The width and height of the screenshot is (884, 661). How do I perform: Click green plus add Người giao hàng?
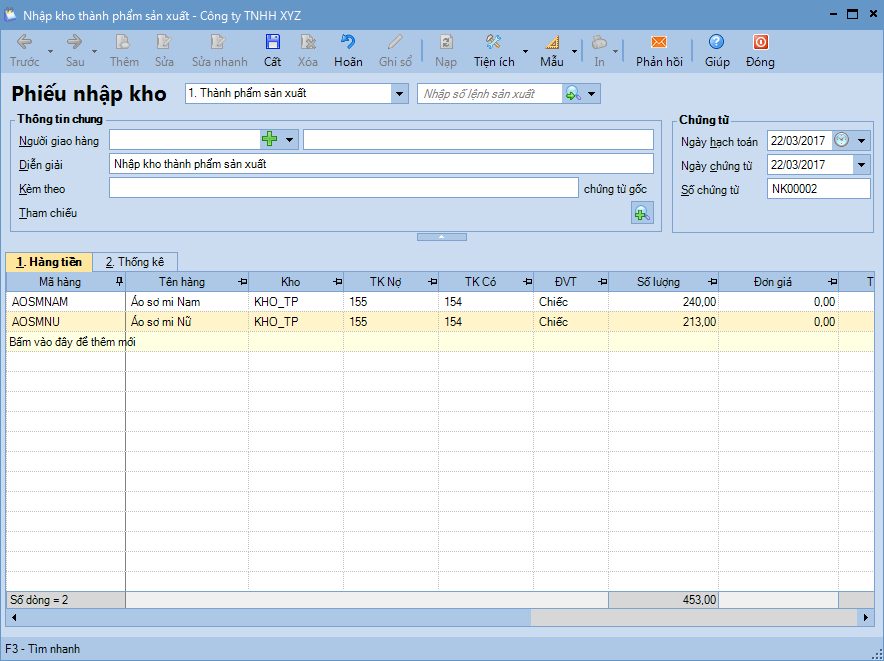tap(270, 139)
